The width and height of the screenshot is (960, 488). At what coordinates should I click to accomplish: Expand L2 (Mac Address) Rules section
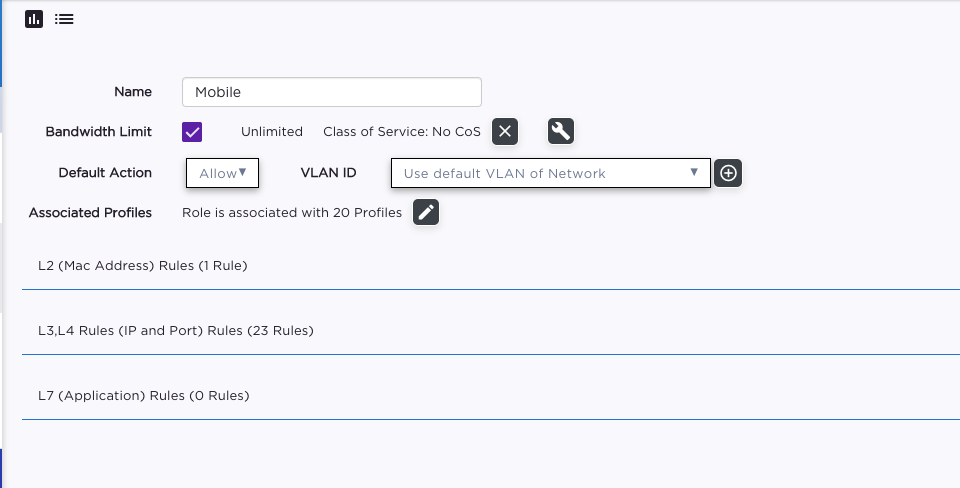click(x=142, y=266)
